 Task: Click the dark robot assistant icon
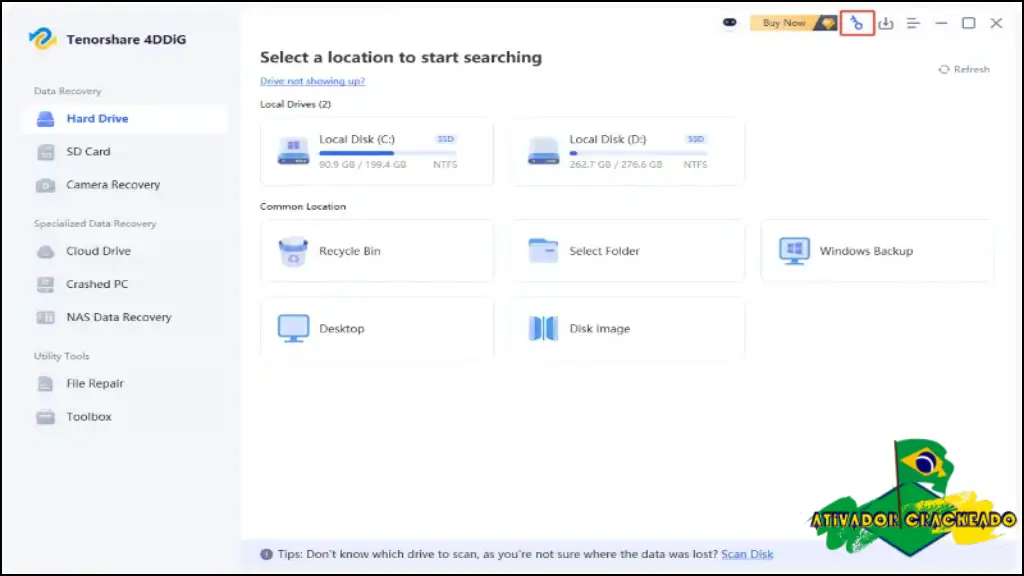[729, 23]
